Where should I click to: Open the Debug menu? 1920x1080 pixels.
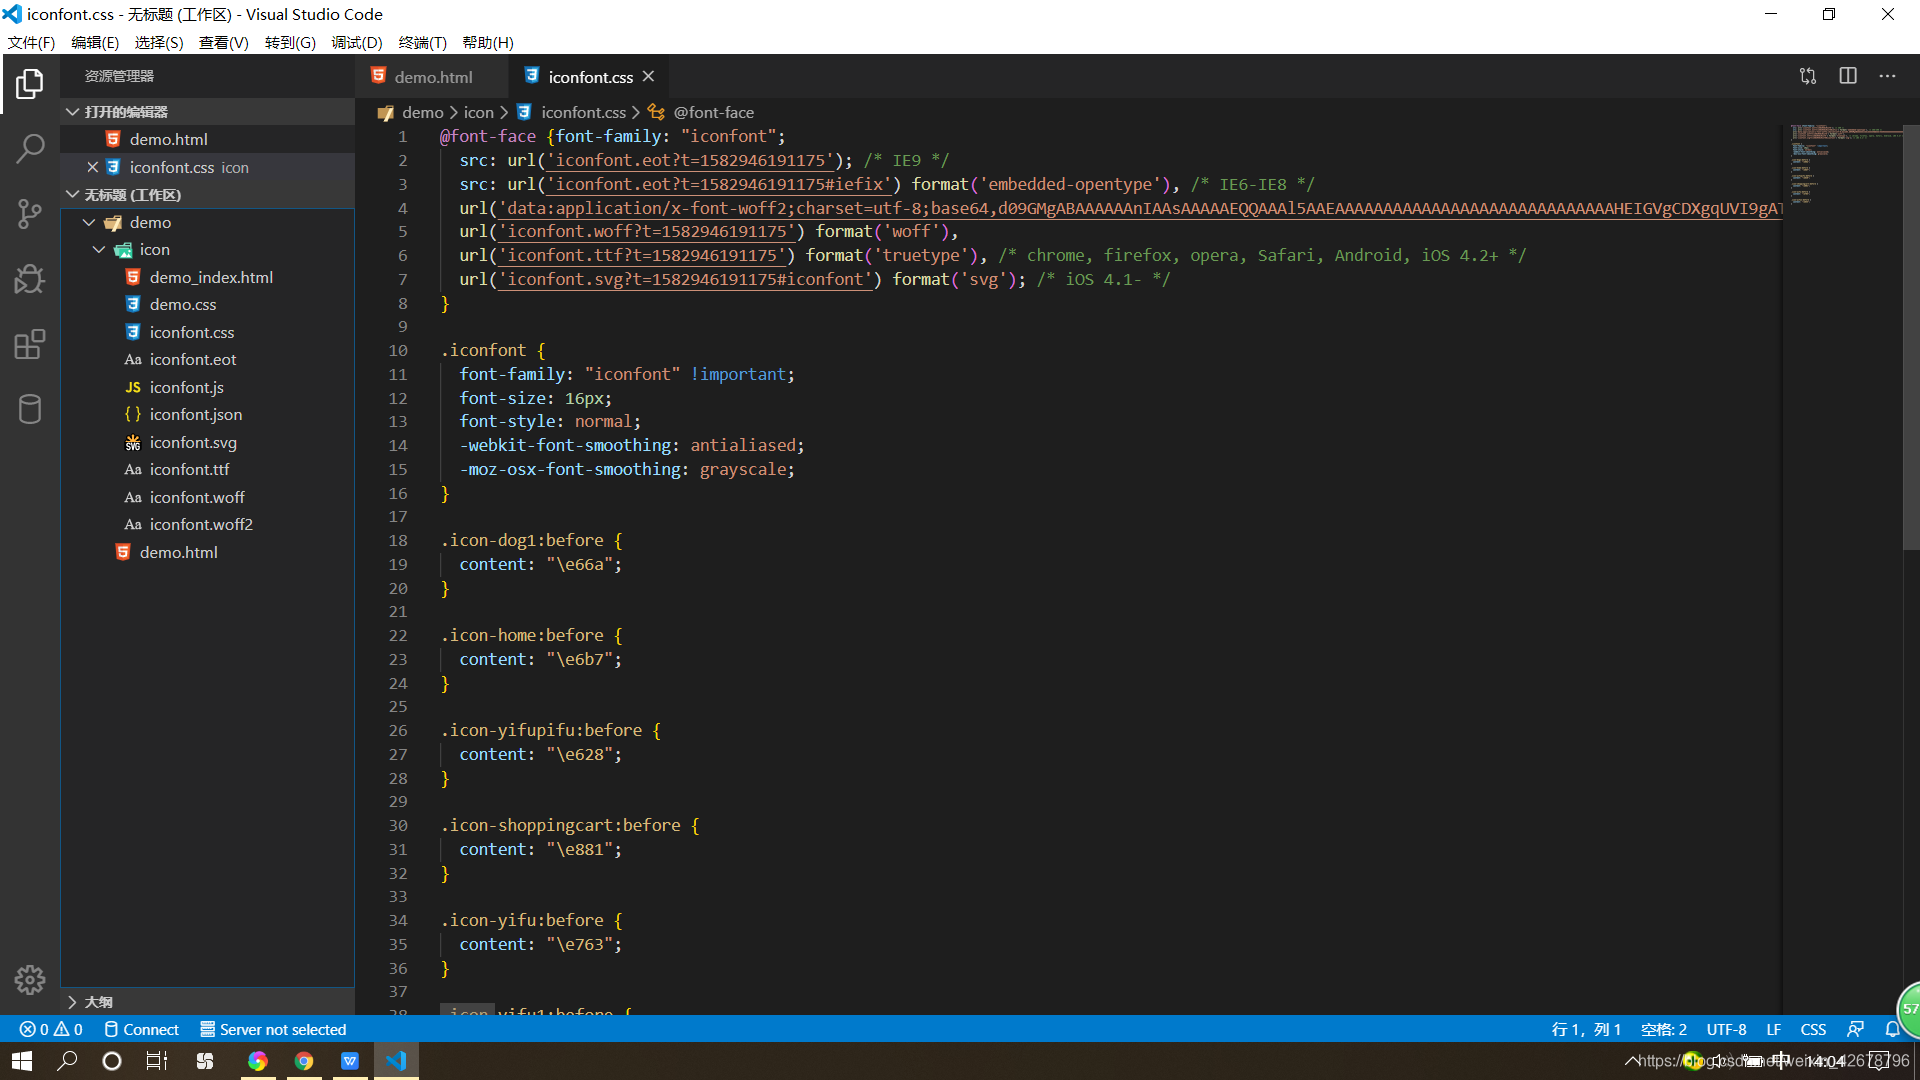pyautogui.click(x=357, y=42)
